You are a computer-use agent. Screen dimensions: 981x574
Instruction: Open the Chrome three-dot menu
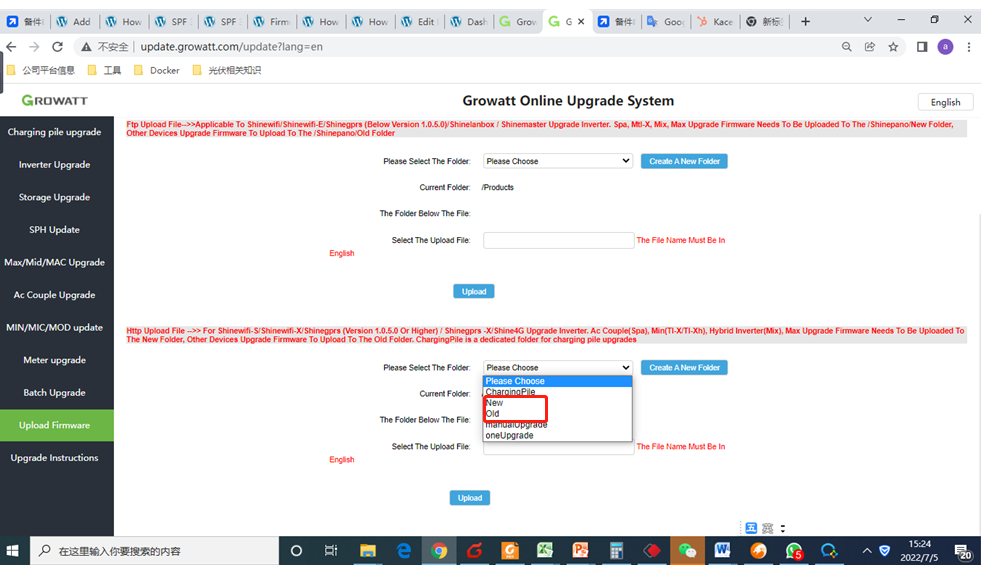(x=968, y=47)
